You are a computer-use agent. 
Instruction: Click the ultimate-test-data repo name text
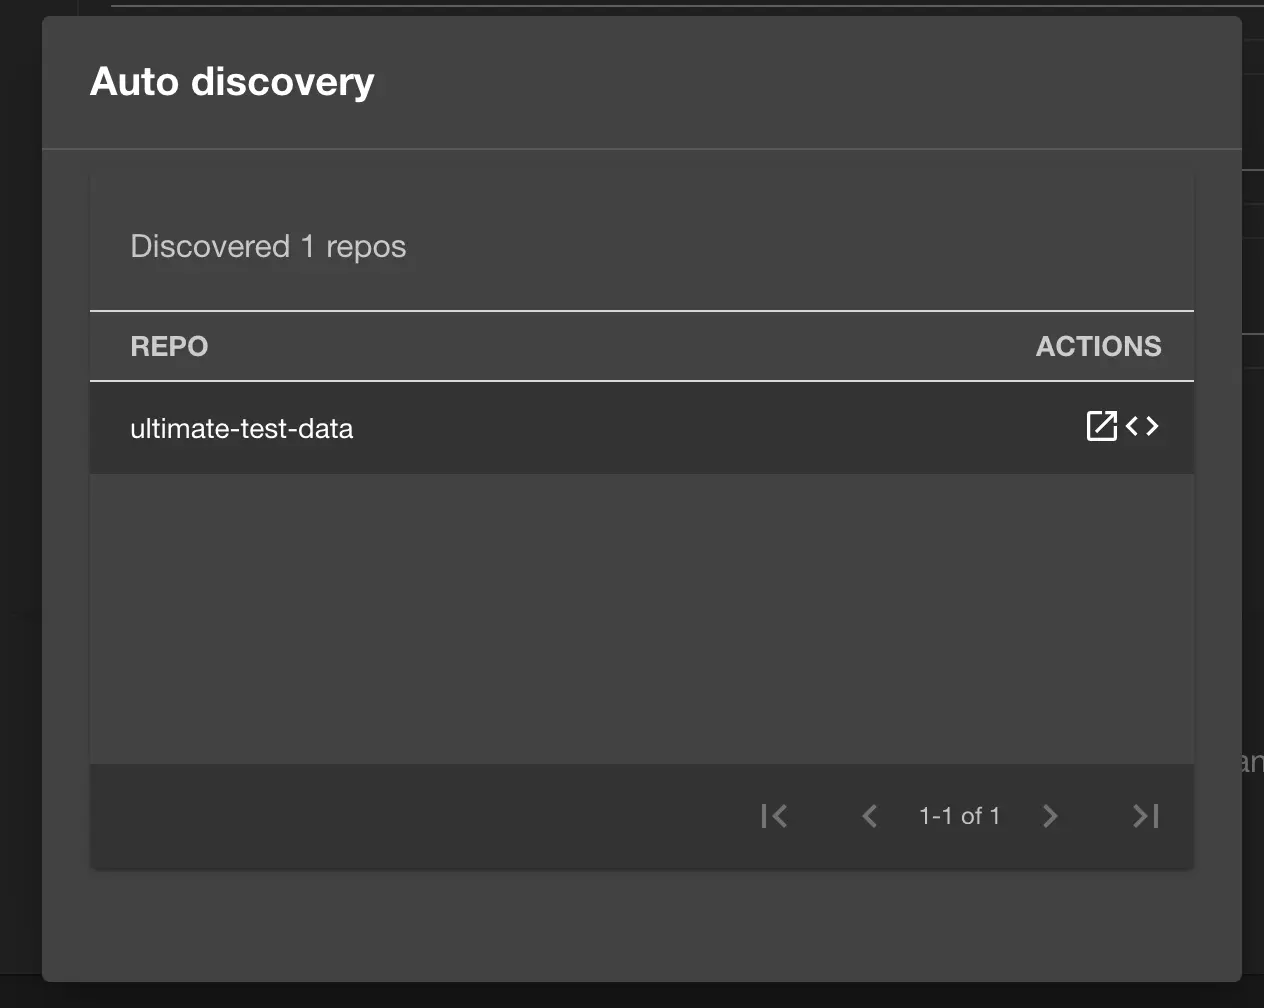[242, 428]
